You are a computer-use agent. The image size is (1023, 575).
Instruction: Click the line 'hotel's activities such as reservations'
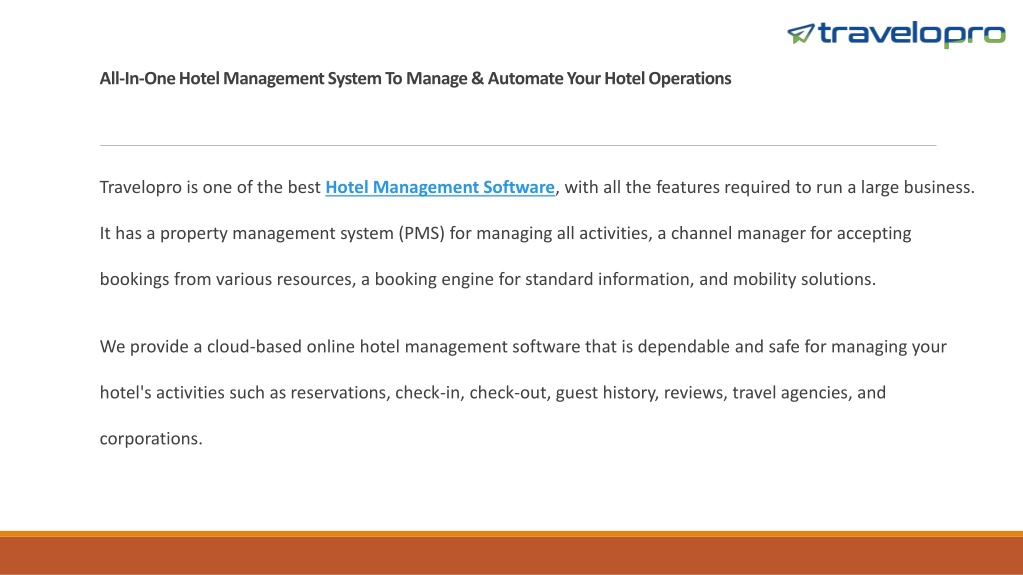[493, 392]
